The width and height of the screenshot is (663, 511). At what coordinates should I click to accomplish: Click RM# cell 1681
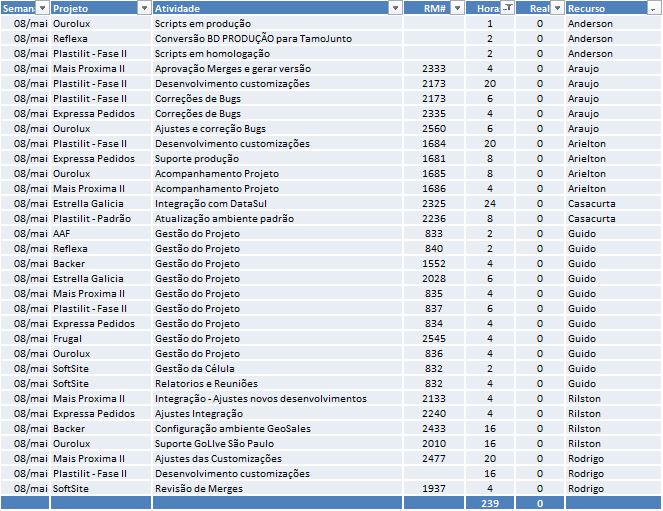coord(434,158)
